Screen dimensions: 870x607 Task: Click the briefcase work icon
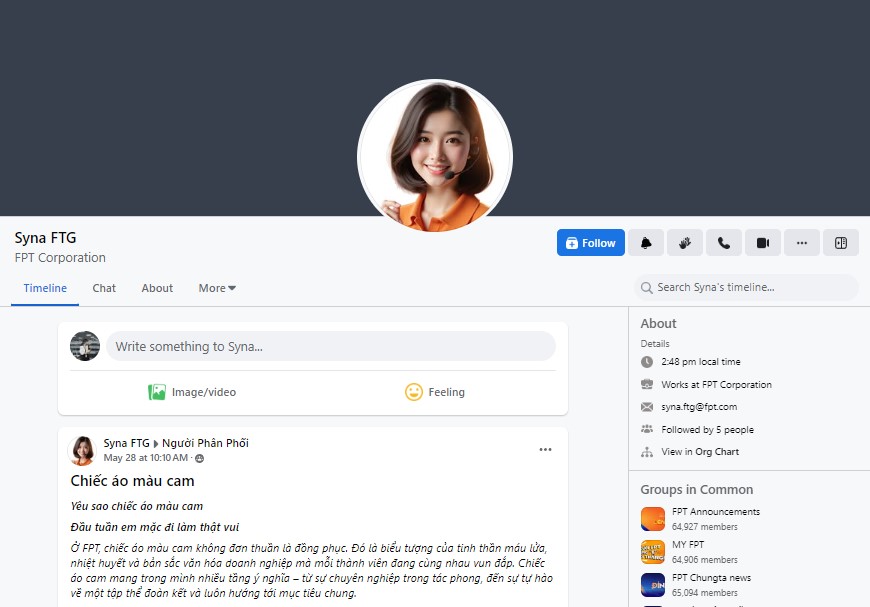coord(647,384)
